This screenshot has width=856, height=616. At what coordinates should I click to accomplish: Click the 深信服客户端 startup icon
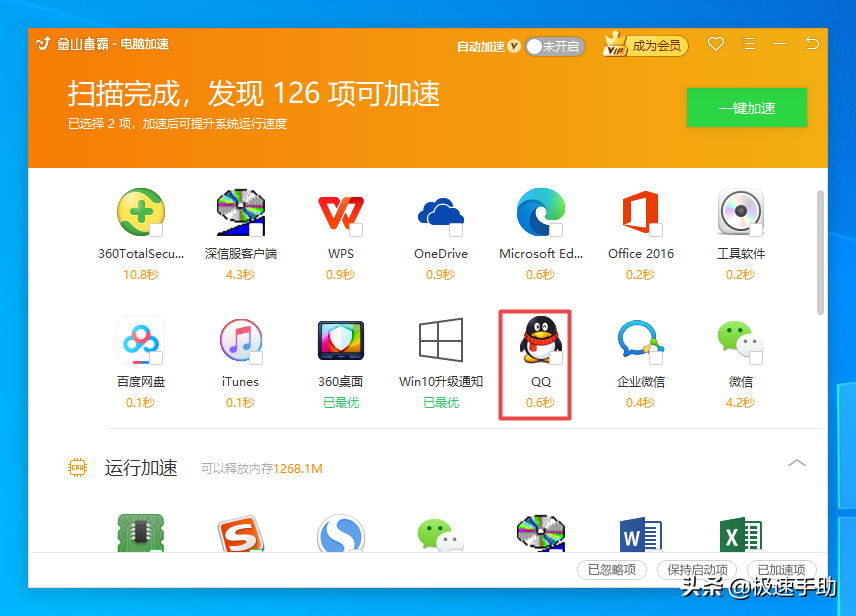click(x=241, y=212)
